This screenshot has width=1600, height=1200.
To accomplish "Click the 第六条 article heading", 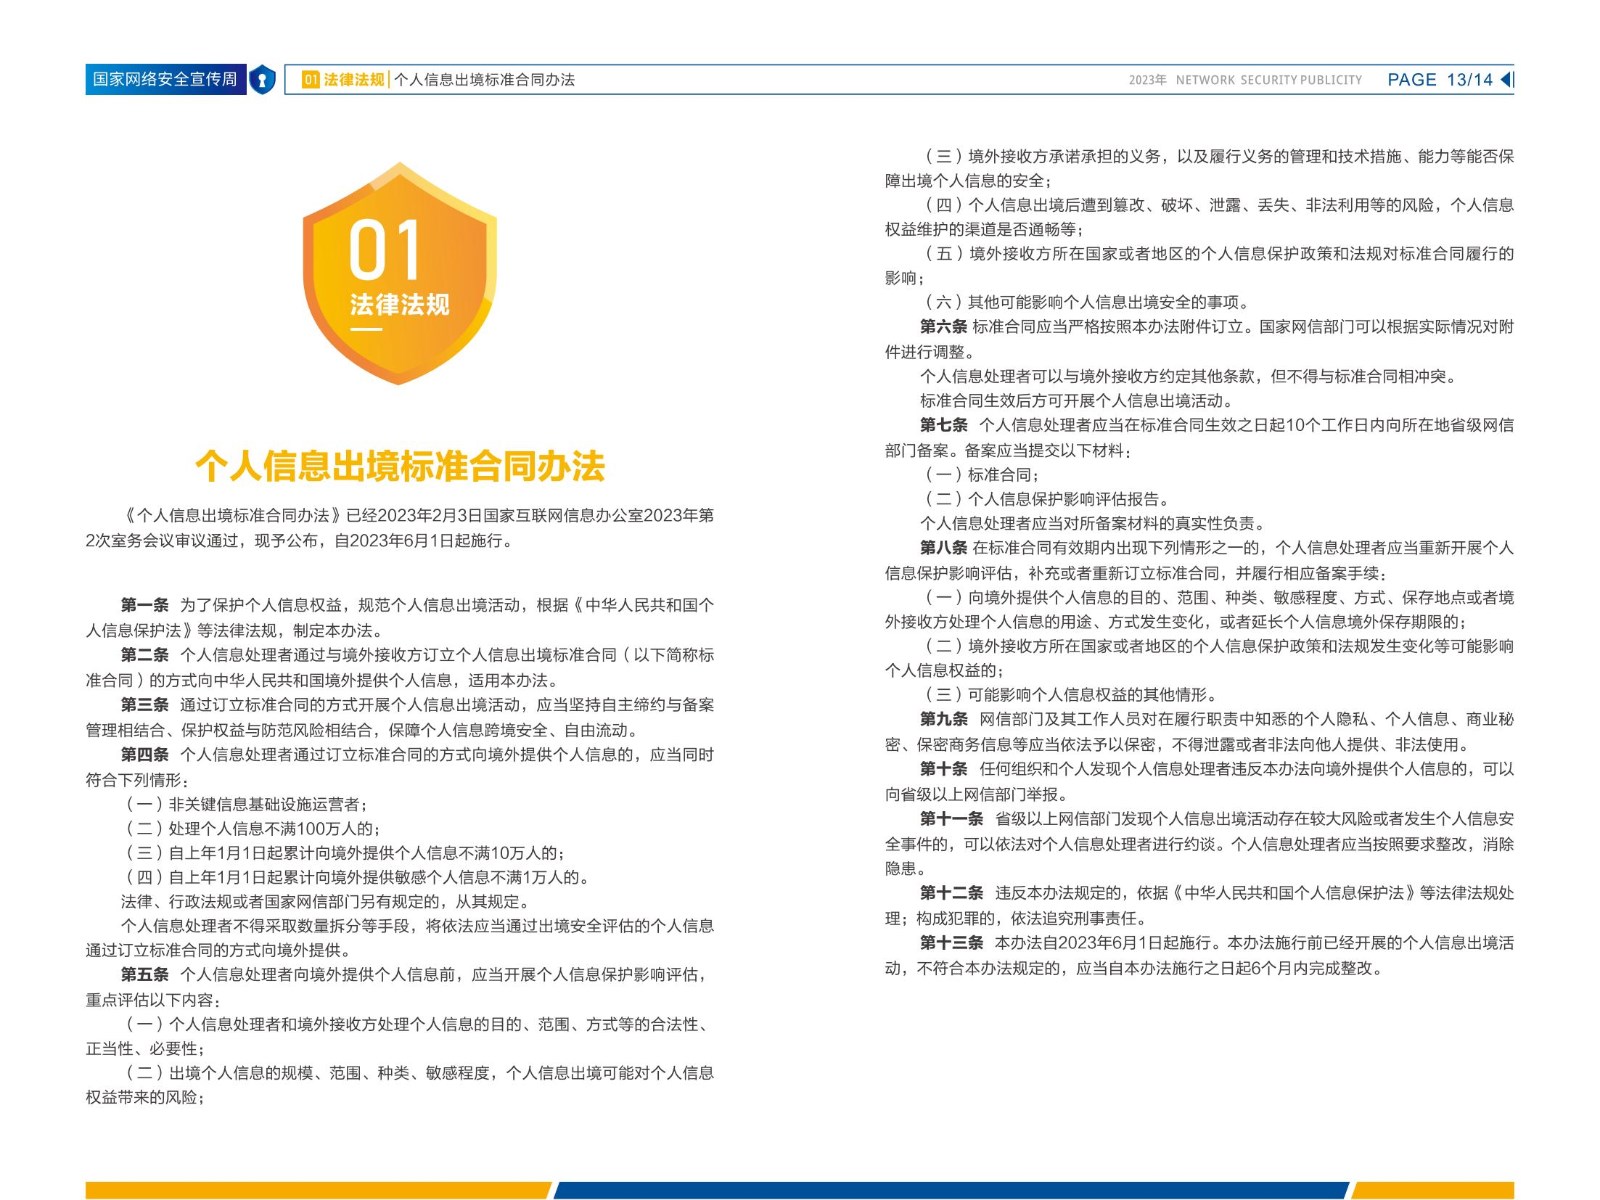I will [943, 327].
